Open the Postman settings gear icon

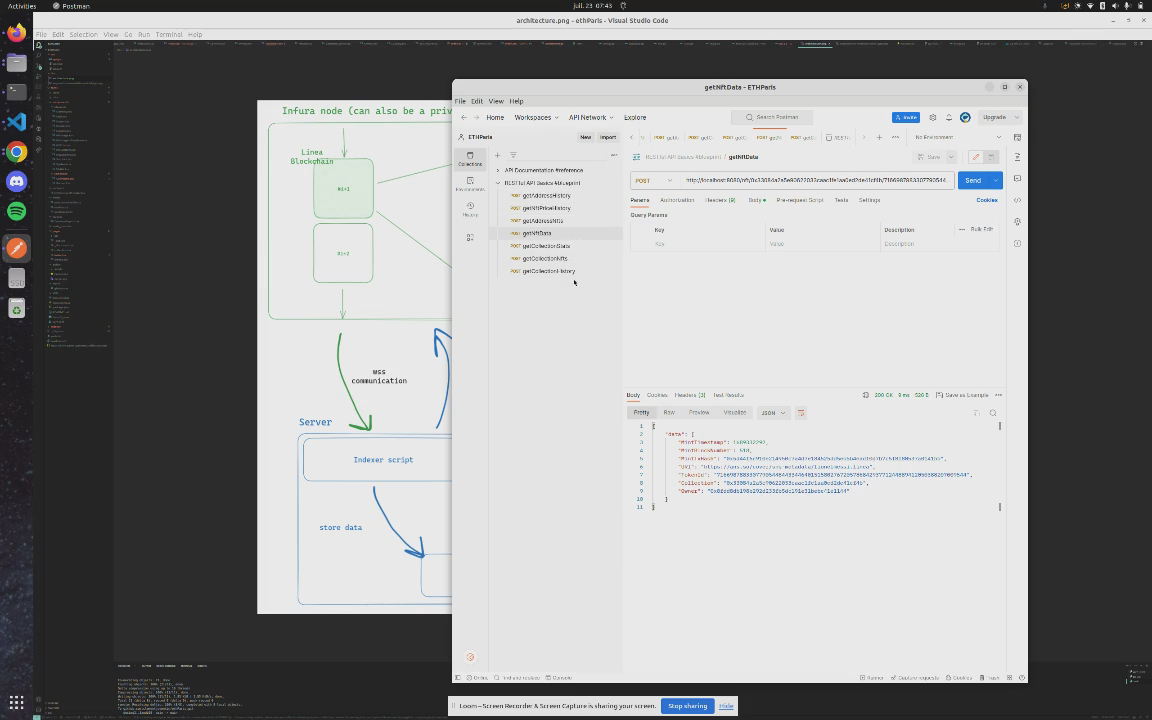[933, 118]
